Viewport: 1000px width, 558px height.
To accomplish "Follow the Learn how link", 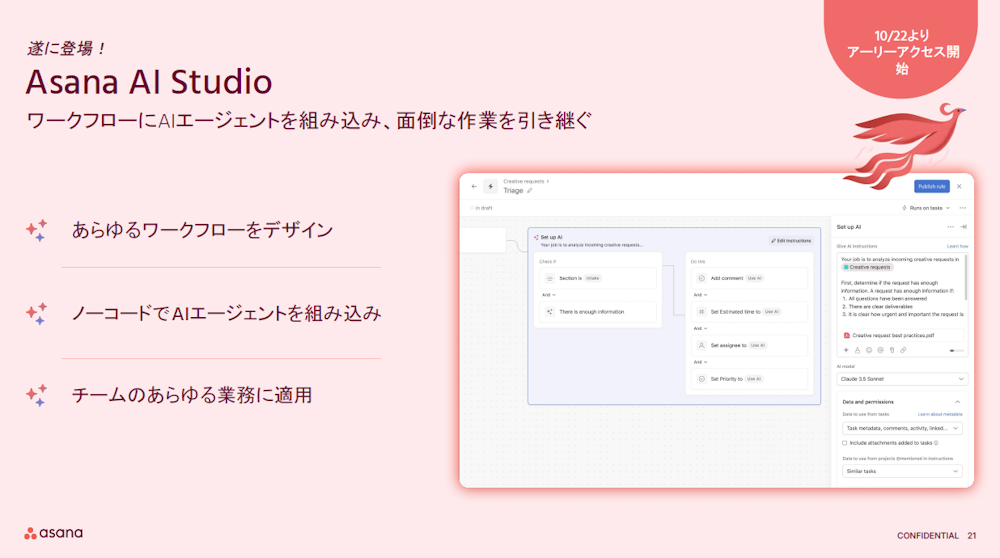I will [957, 246].
